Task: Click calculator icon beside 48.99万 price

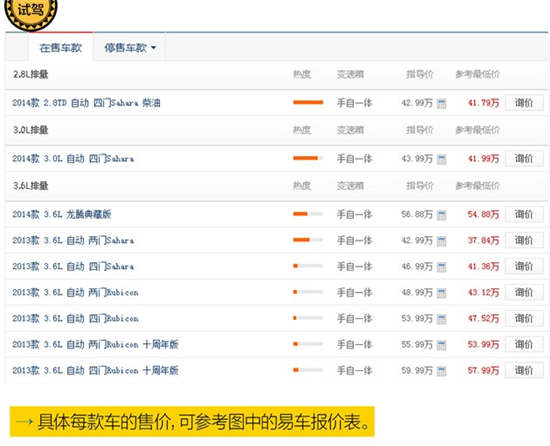Action: coord(442,293)
